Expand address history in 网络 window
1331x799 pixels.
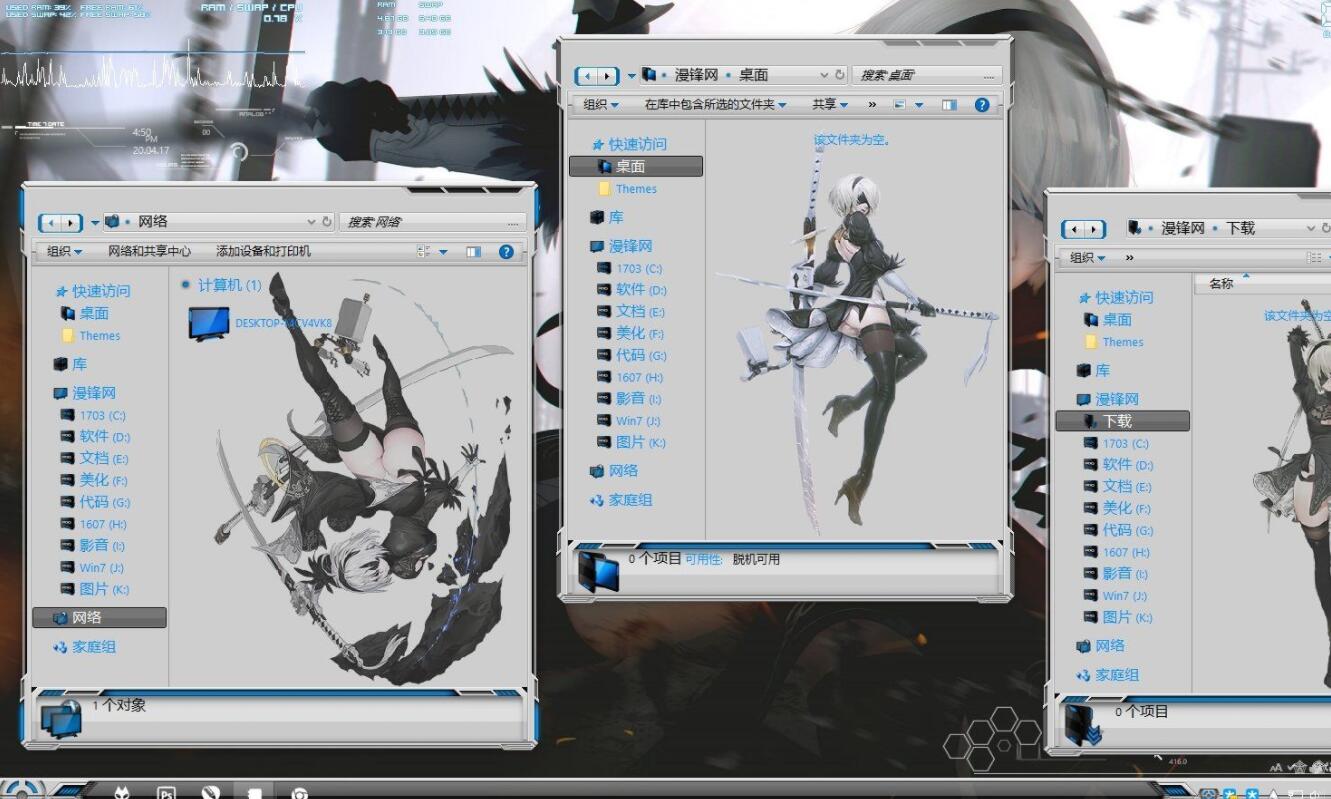click(x=311, y=222)
